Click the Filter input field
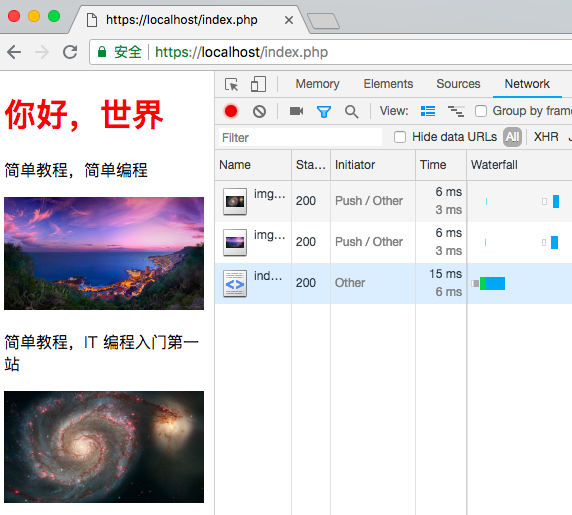 (x=300, y=138)
